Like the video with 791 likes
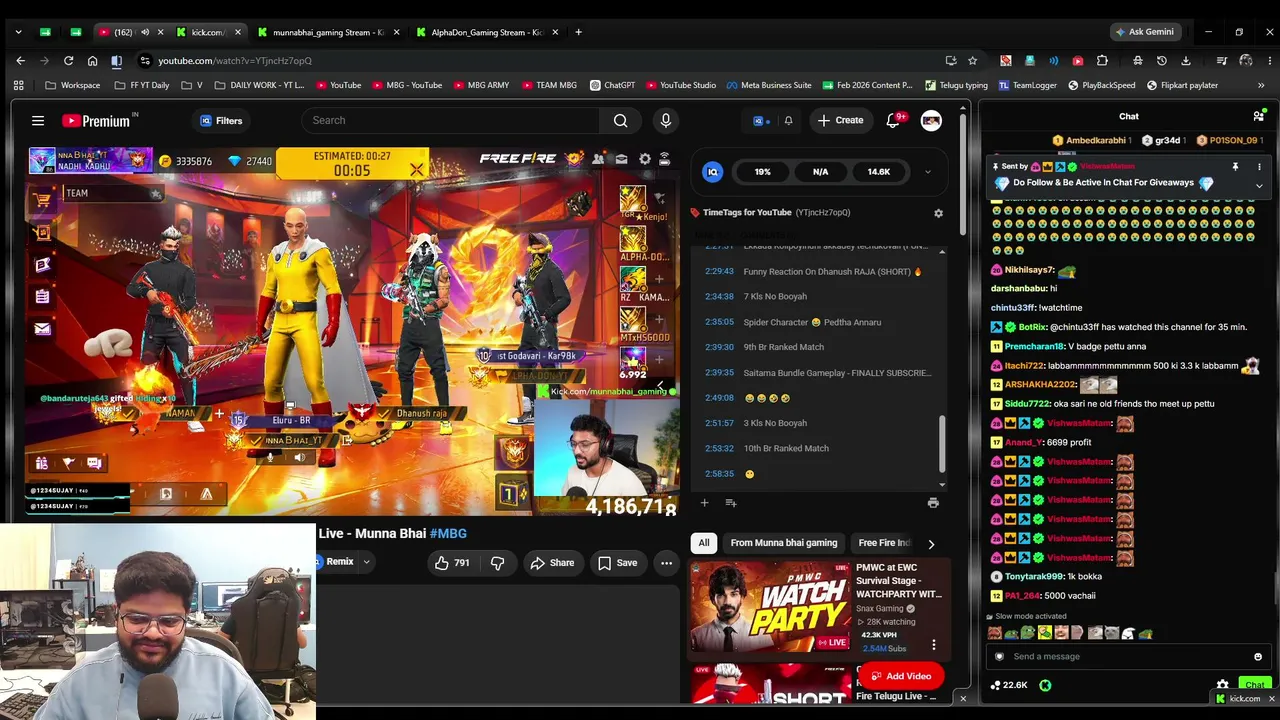 451,563
